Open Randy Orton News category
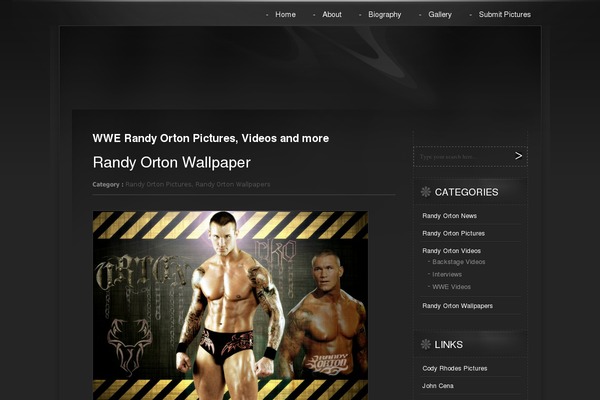Image resolution: width=600 pixels, height=400 pixels. pyautogui.click(x=450, y=216)
